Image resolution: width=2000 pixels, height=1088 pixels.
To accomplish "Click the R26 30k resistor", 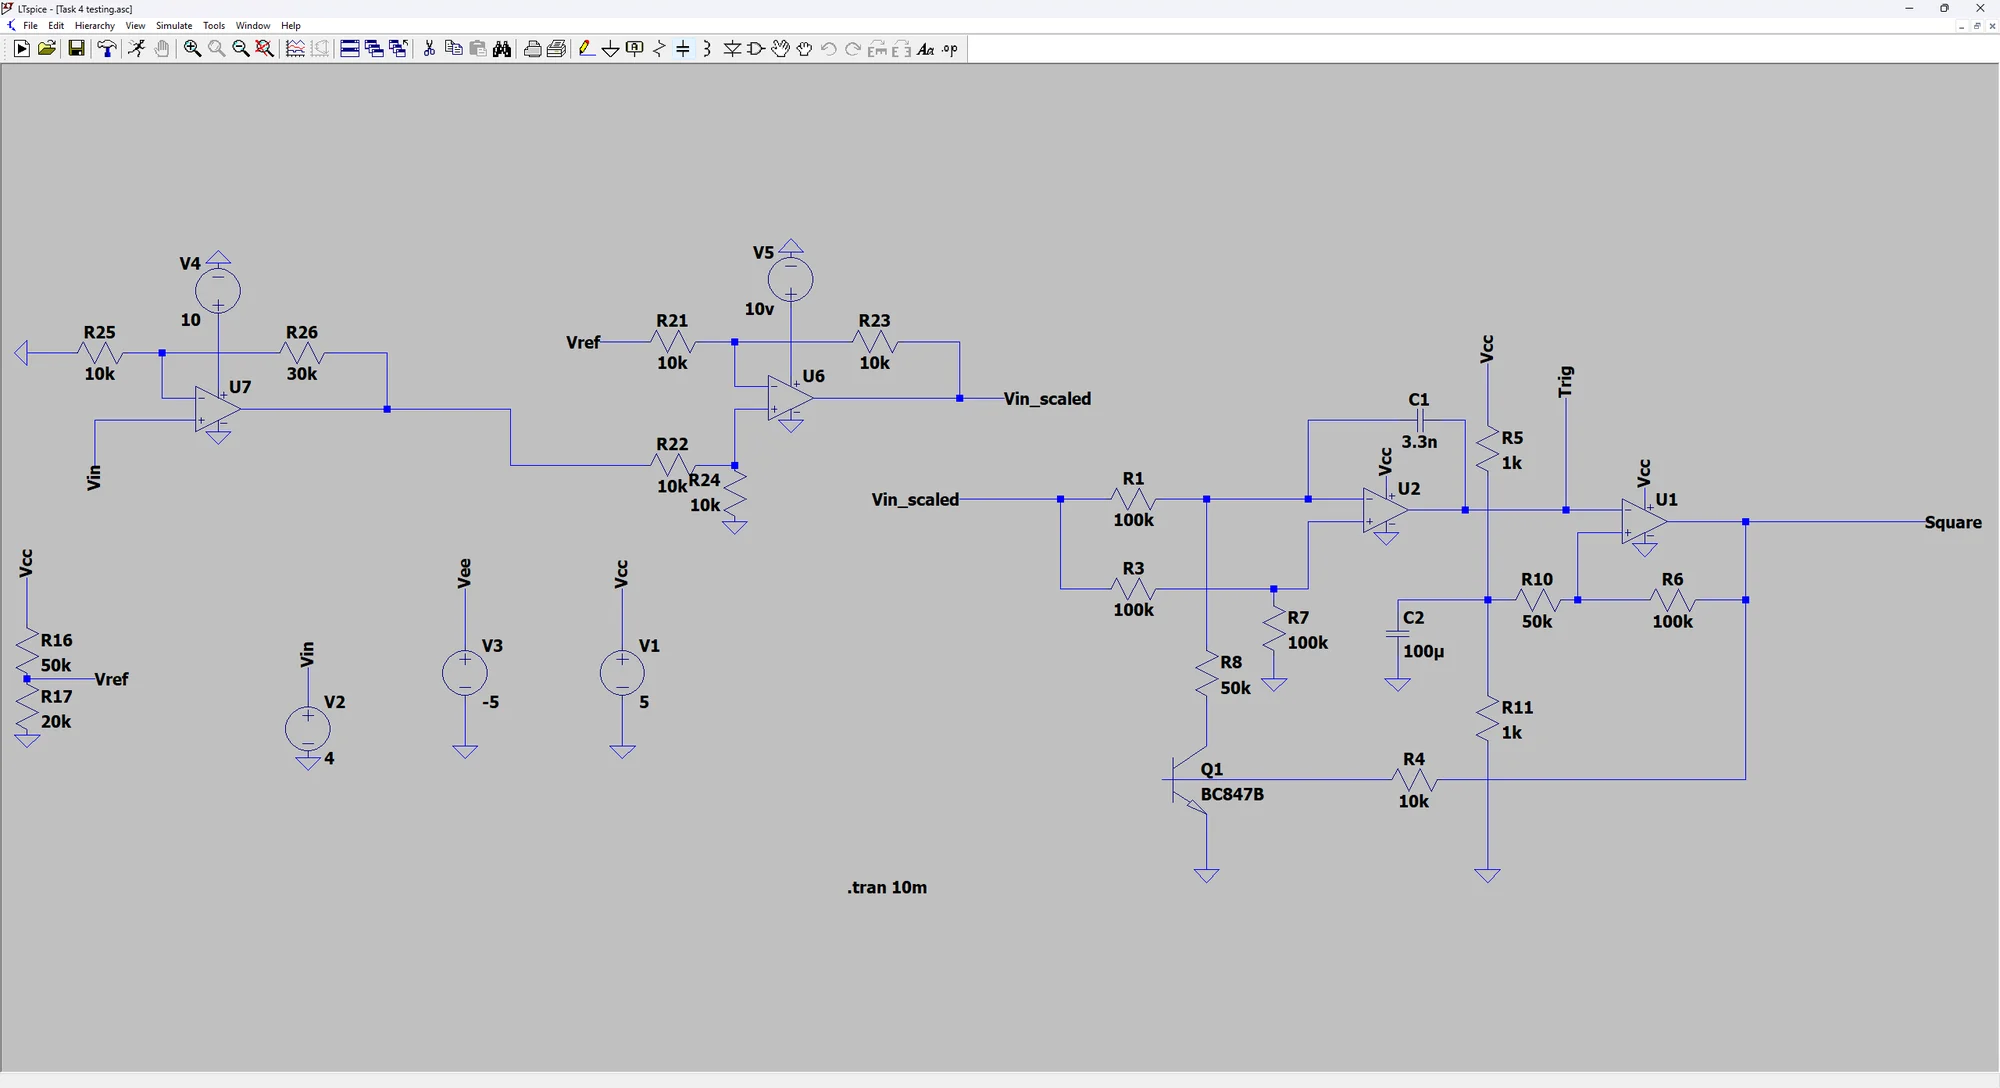I will pos(302,353).
